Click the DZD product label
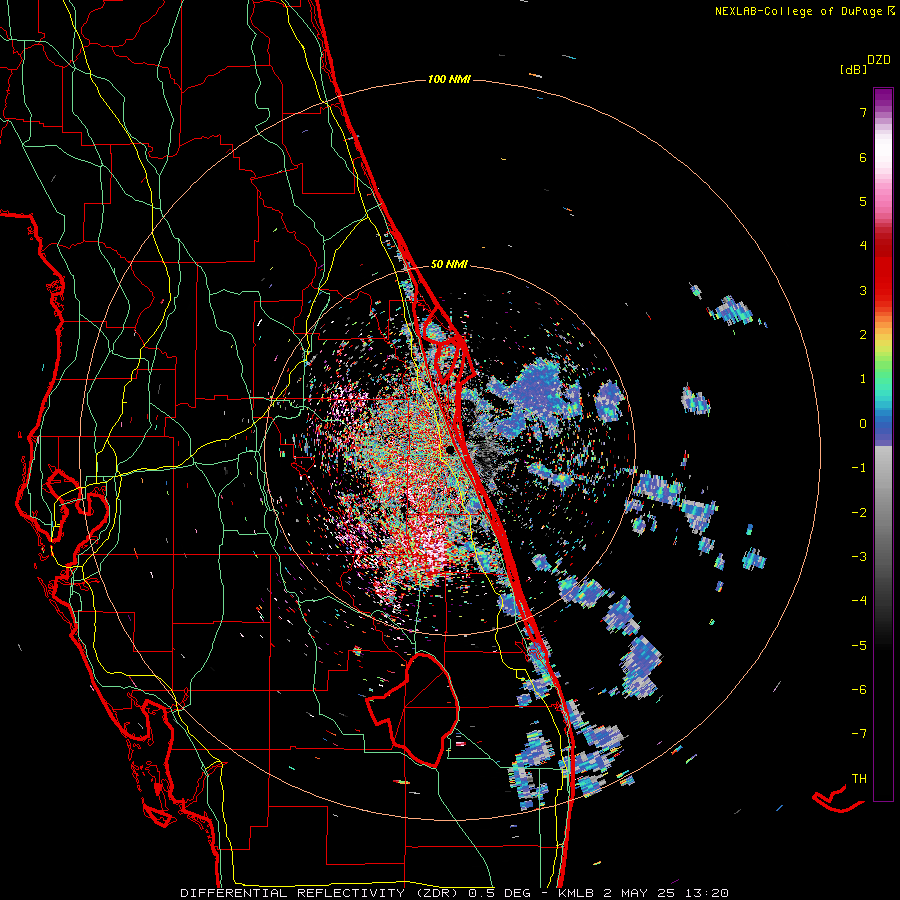Image resolution: width=900 pixels, height=900 pixels. [x=879, y=59]
